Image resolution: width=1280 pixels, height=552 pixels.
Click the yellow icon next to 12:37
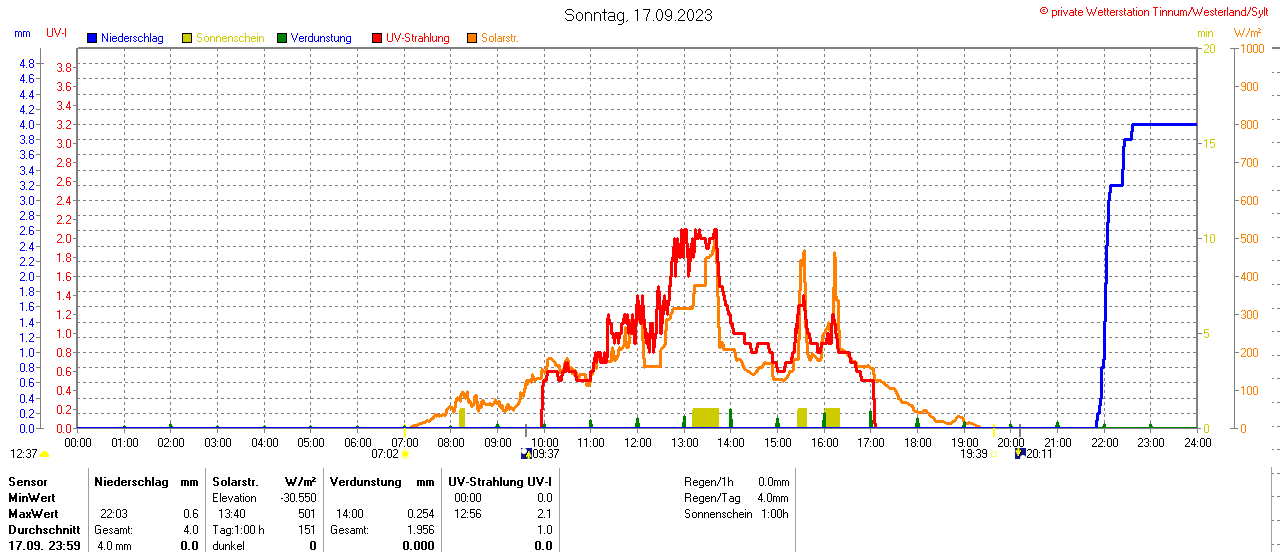click(x=44, y=454)
